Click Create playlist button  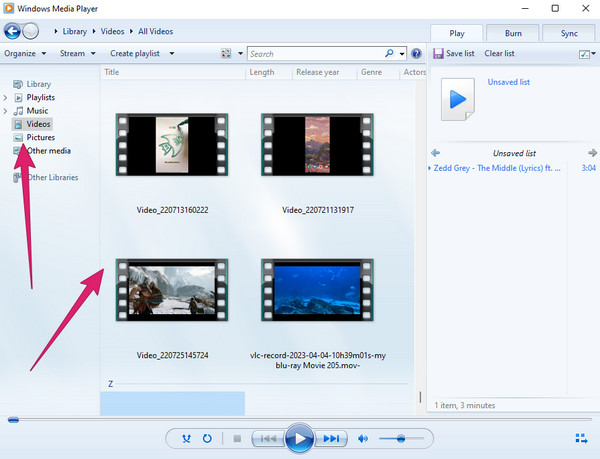pos(135,54)
